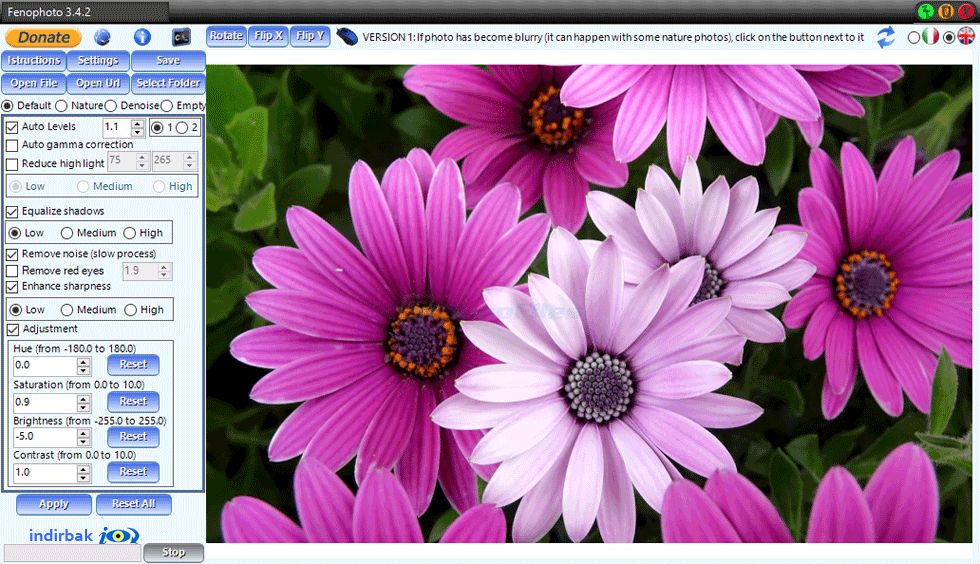Select the Default preset
The image size is (980, 564).
coord(8,106)
